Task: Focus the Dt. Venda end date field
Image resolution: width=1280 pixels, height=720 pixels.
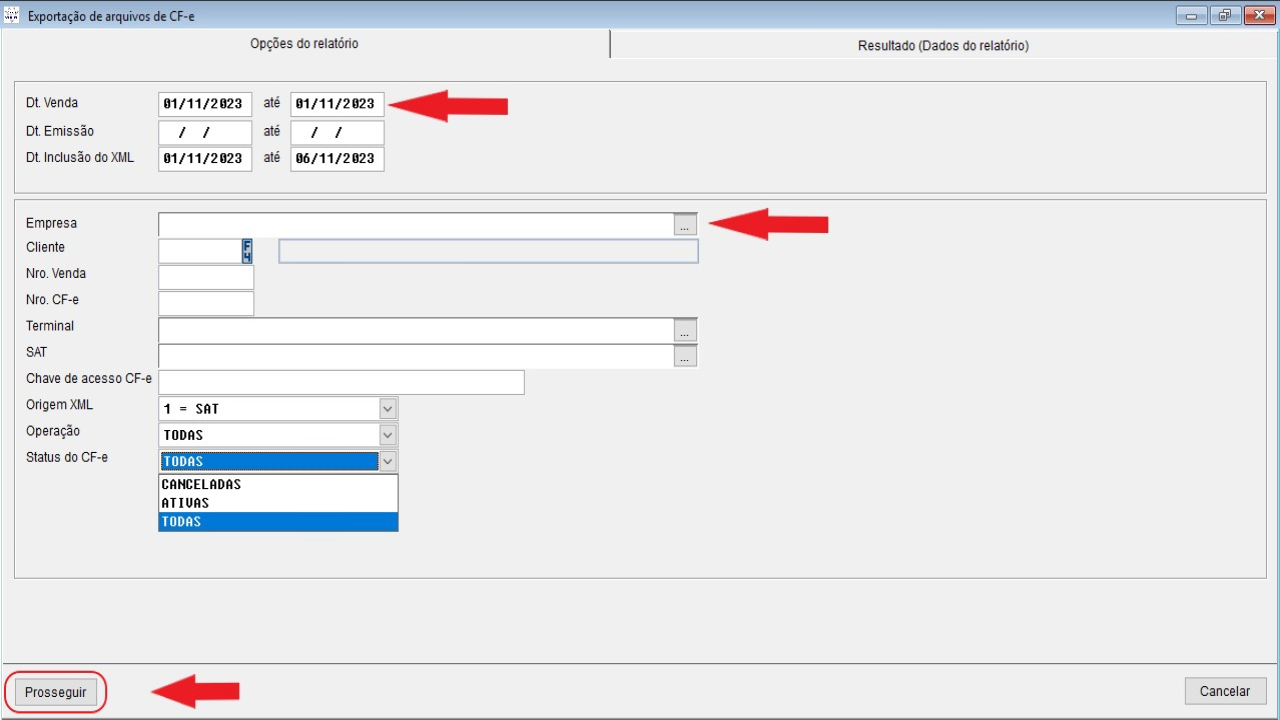Action: coord(337,104)
